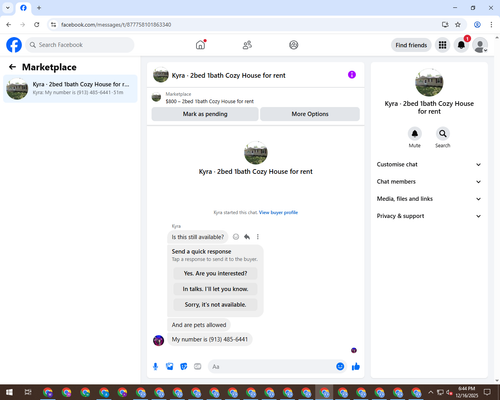
Task: Reload the page in browser toolbar
Action: pyautogui.click(x=37, y=25)
